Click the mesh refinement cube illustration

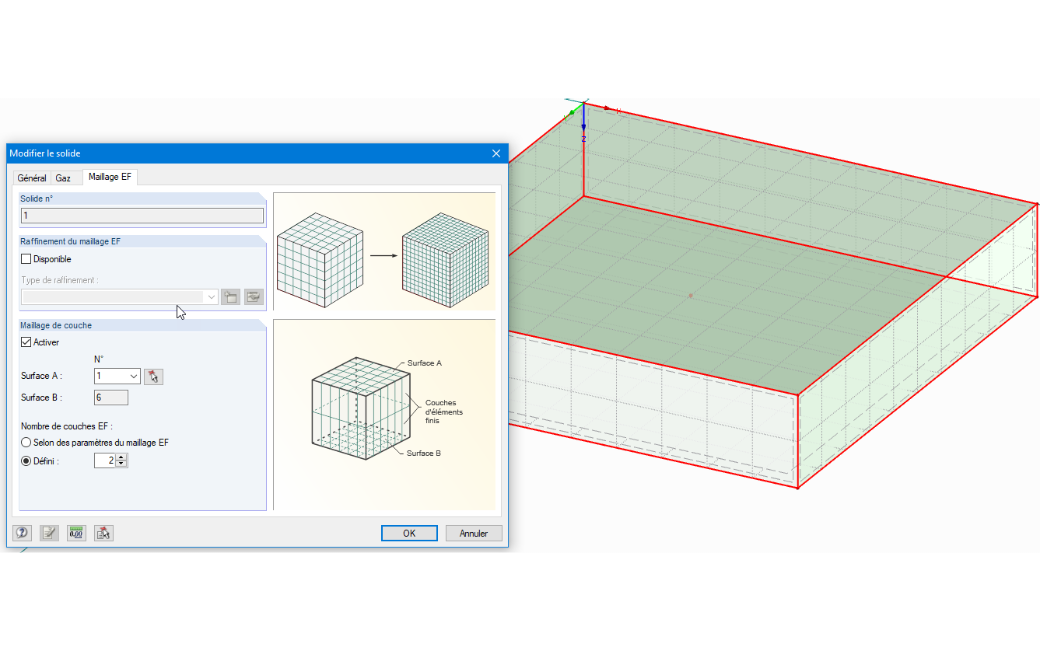[384, 252]
